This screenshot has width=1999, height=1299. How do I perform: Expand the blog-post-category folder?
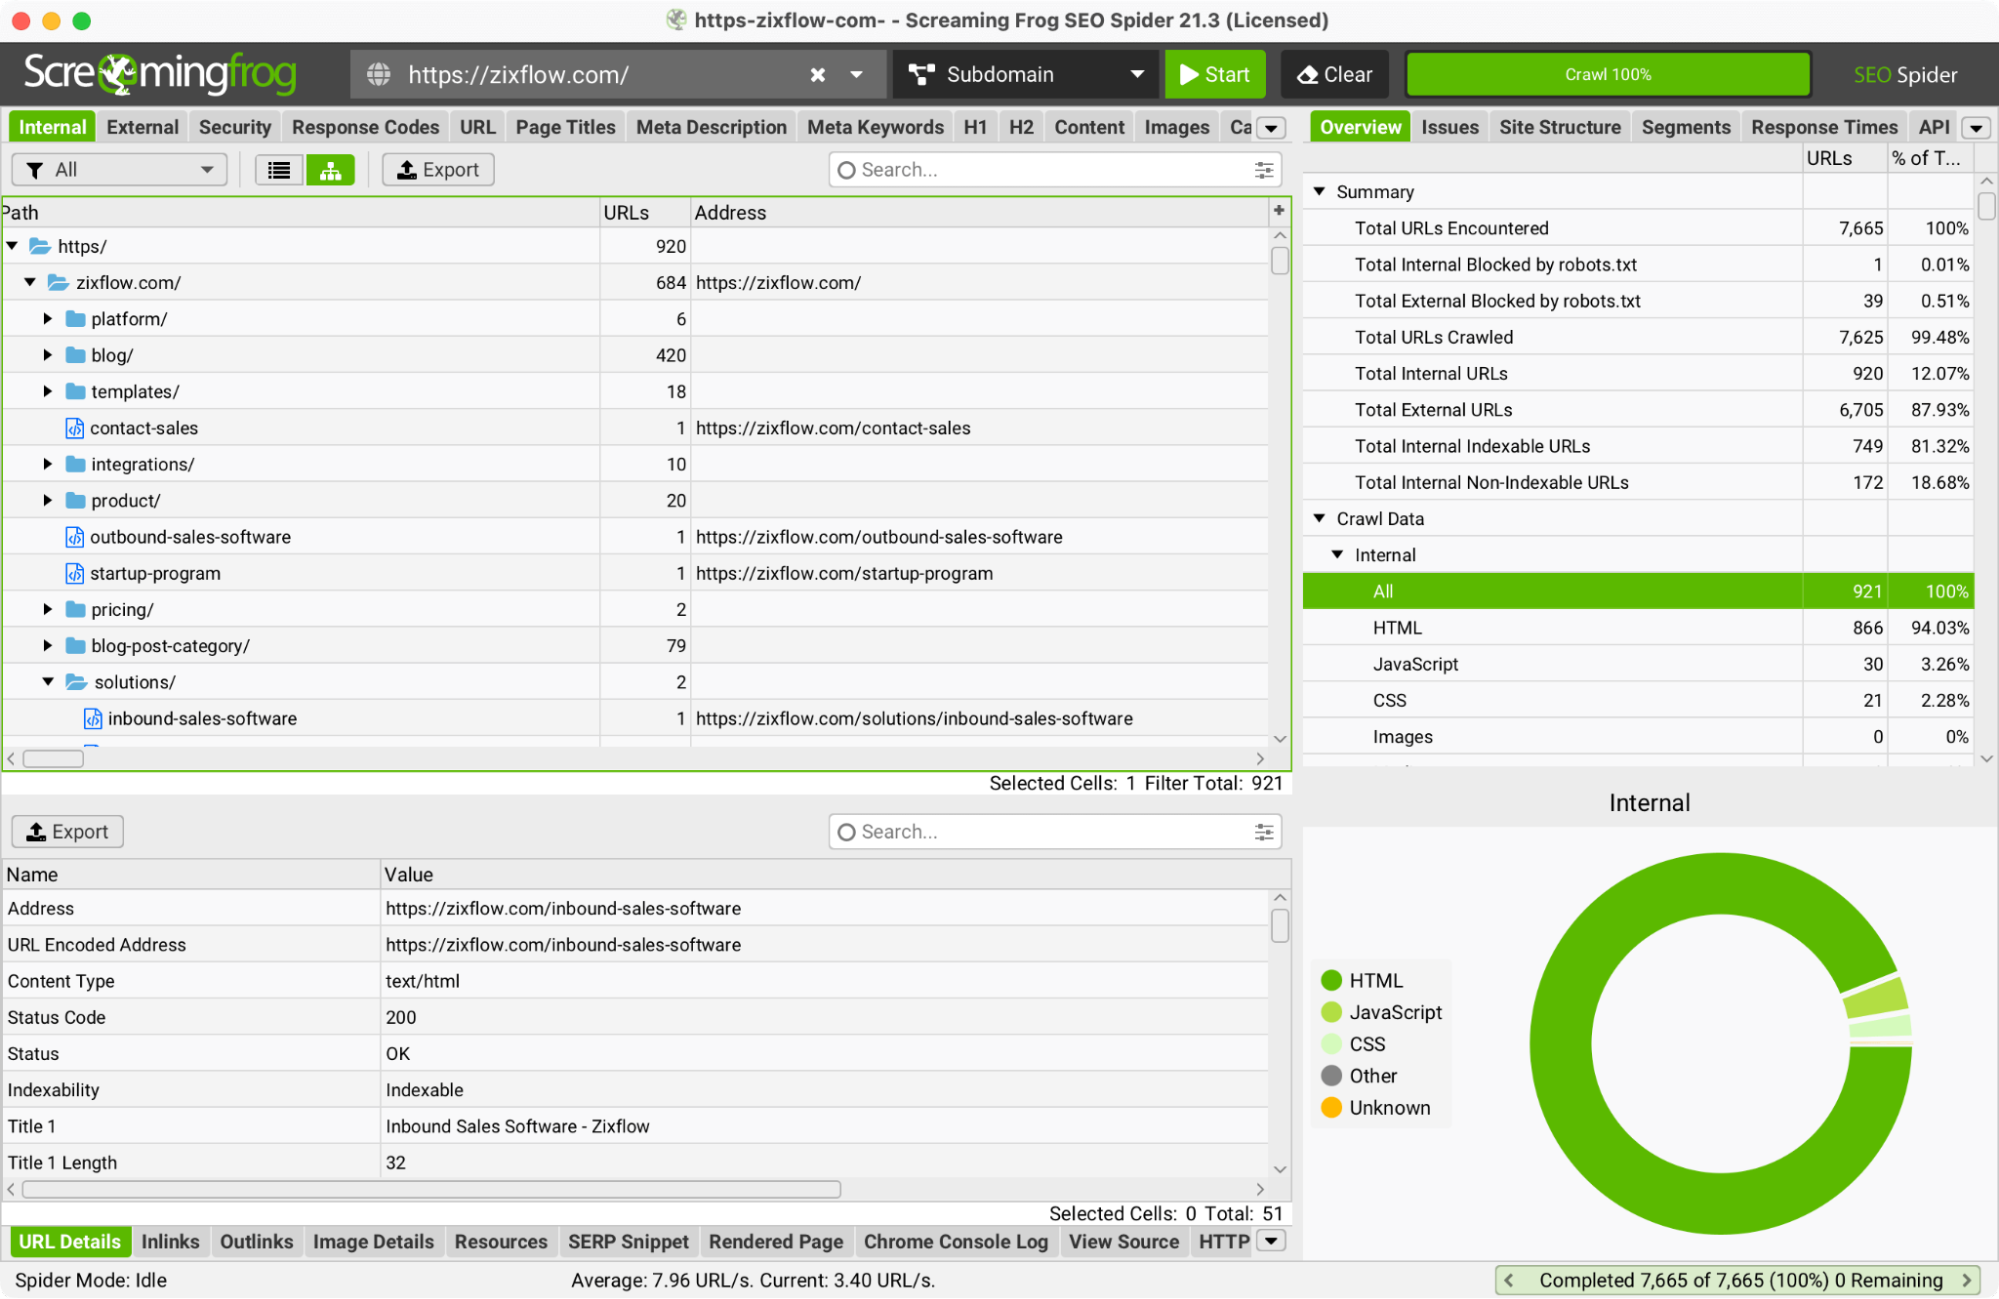(47, 645)
